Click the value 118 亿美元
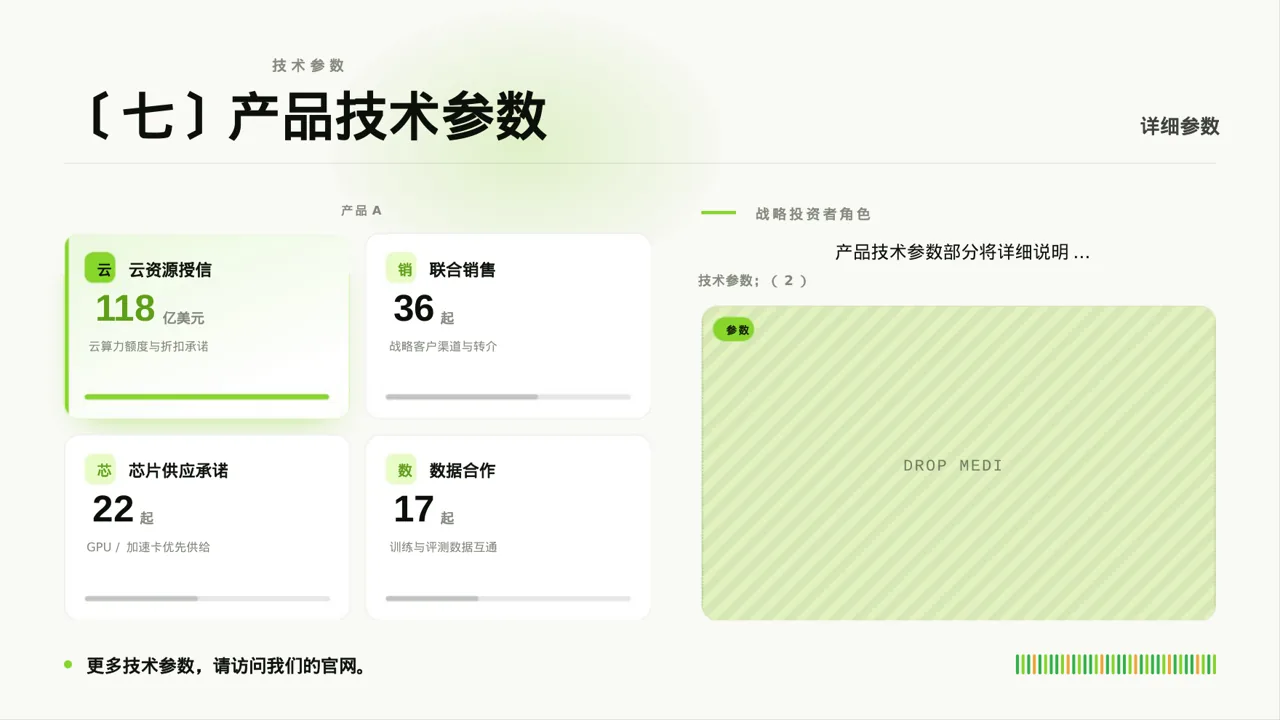The width and height of the screenshot is (1280, 720). (150, 309)
